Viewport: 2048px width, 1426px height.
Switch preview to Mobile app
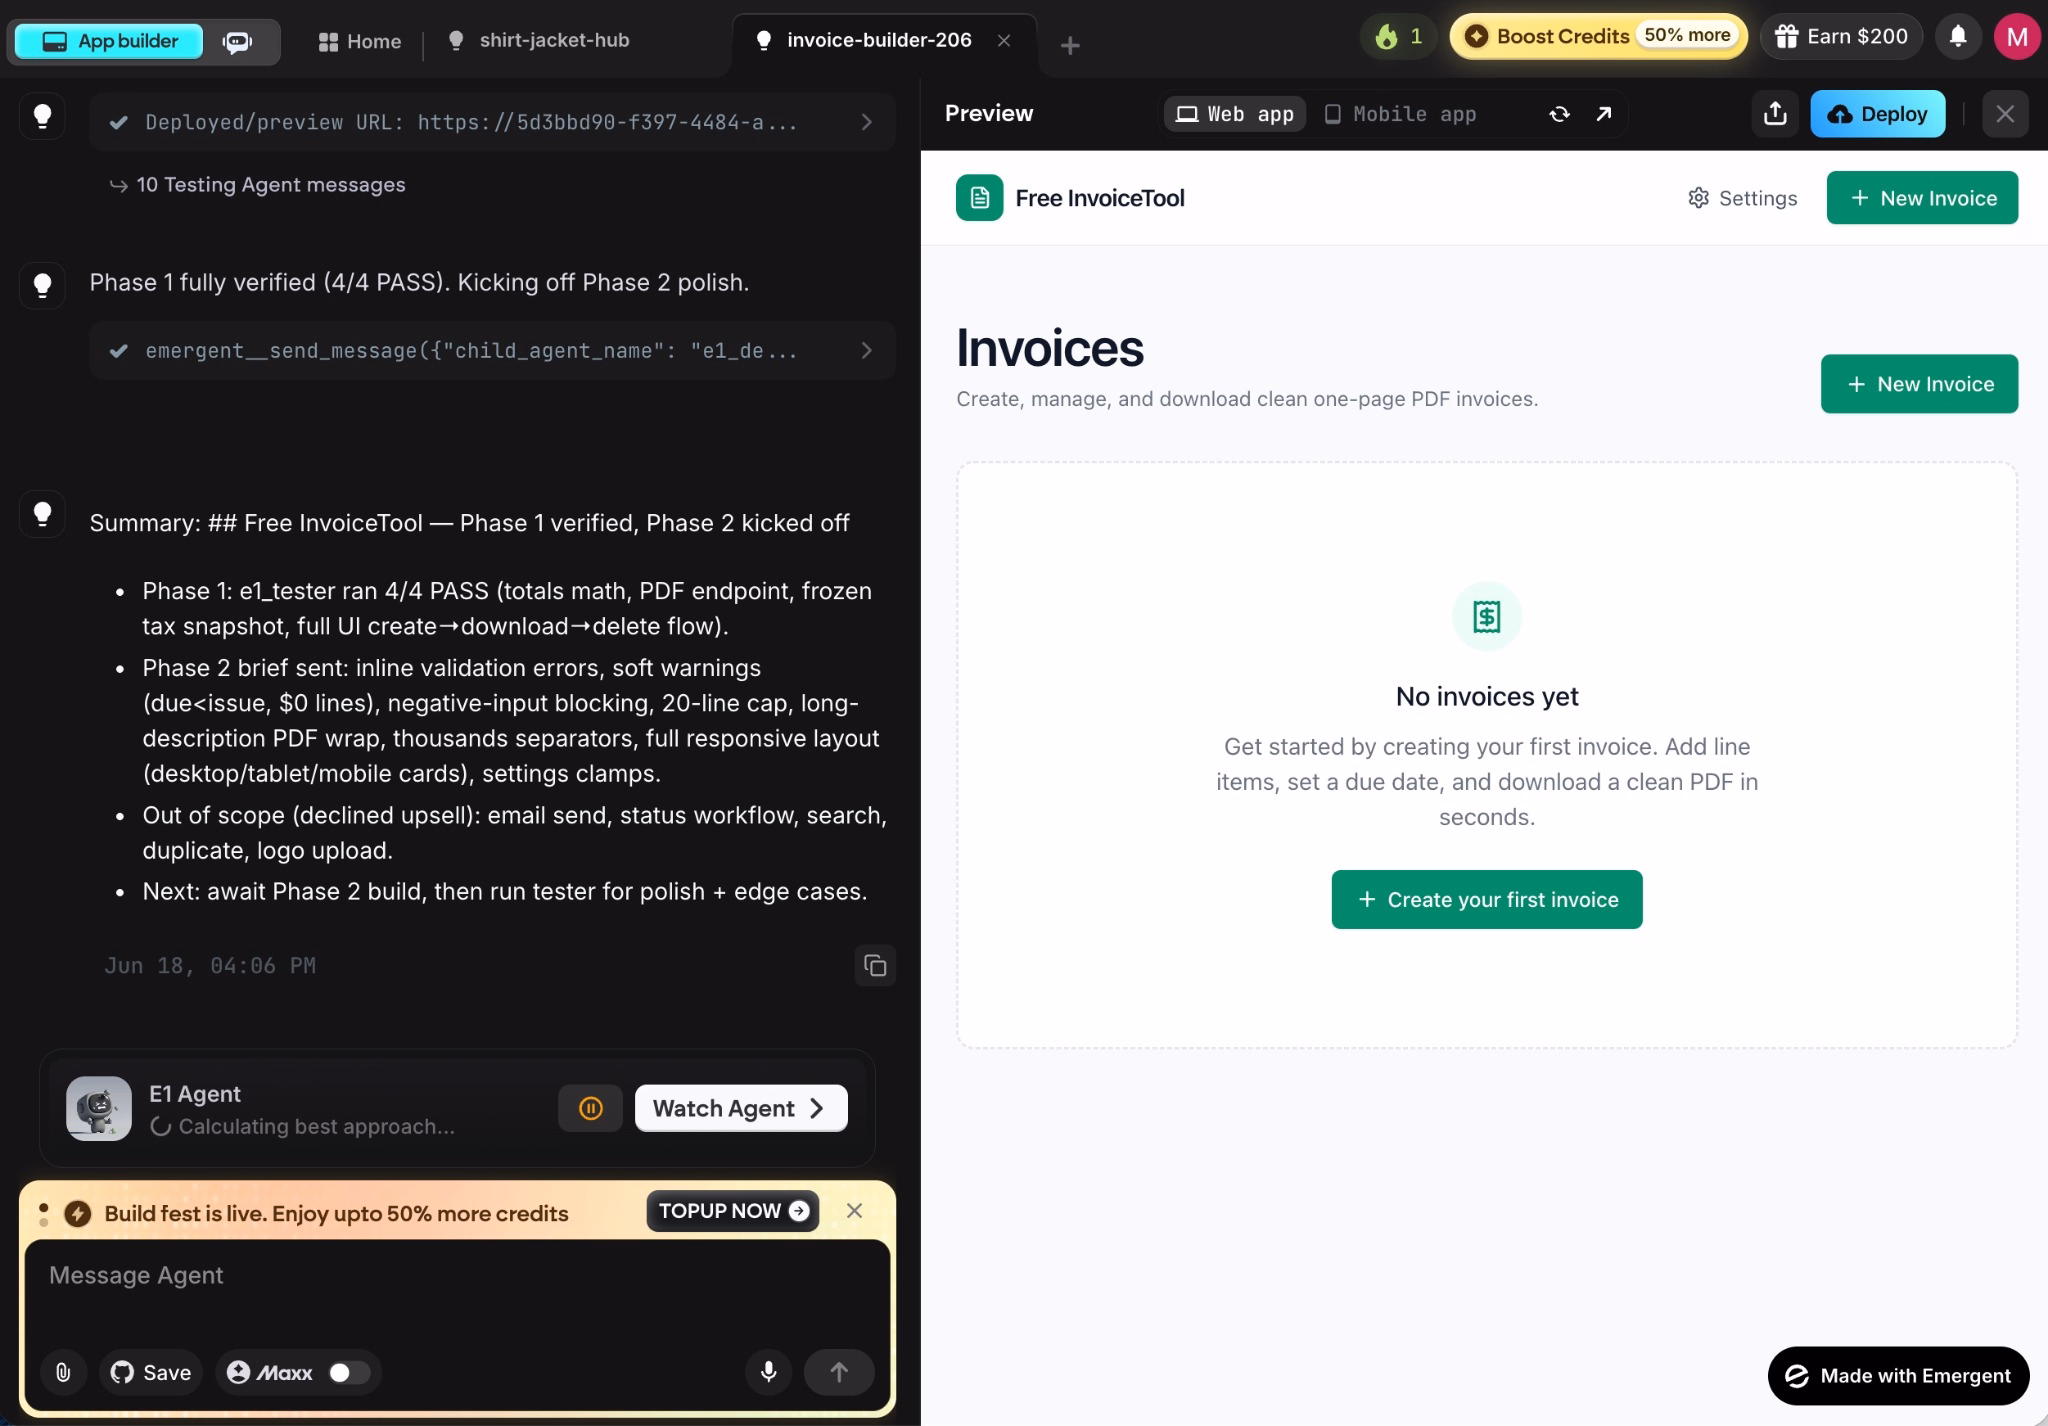tap(1400, 114)
